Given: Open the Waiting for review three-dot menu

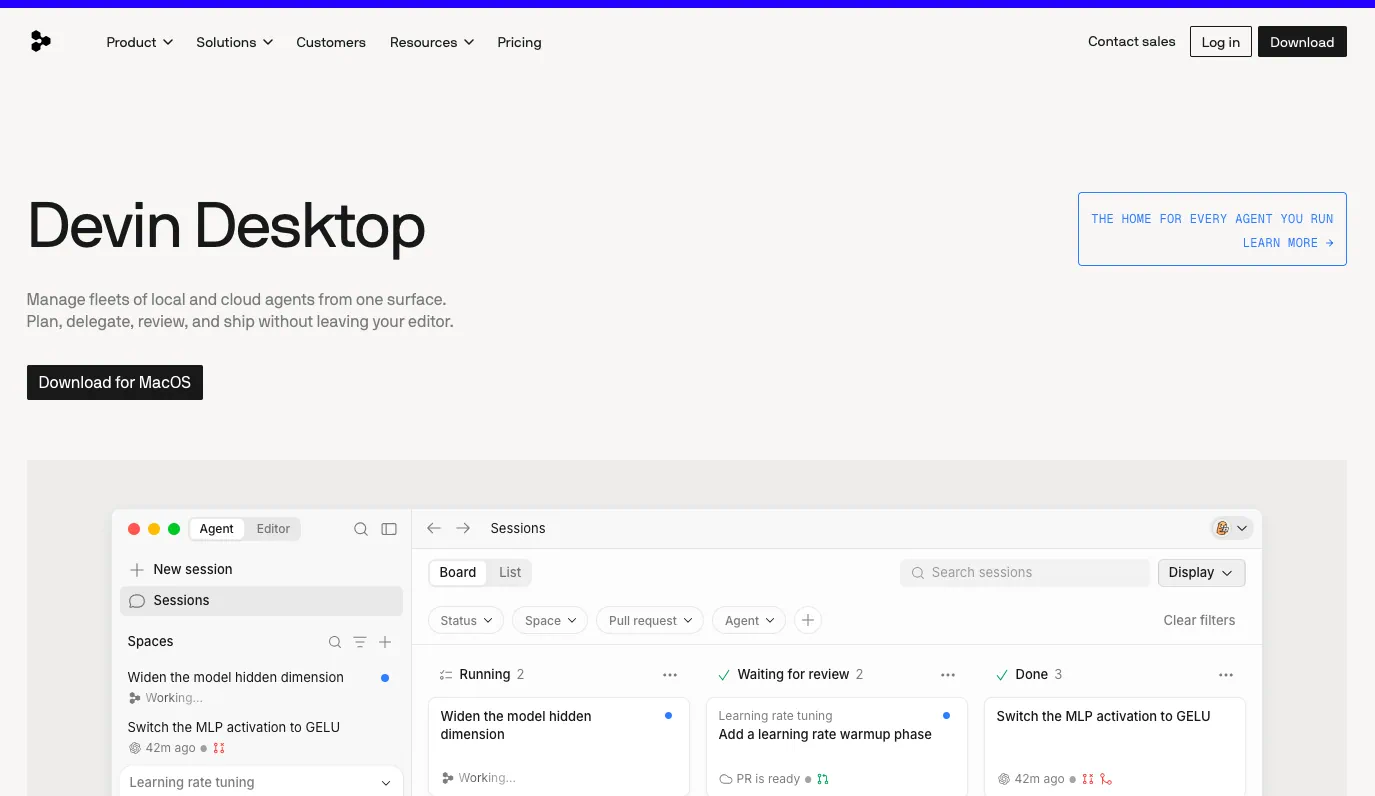Looking at the screenshot, I should (x=948, y=675).
